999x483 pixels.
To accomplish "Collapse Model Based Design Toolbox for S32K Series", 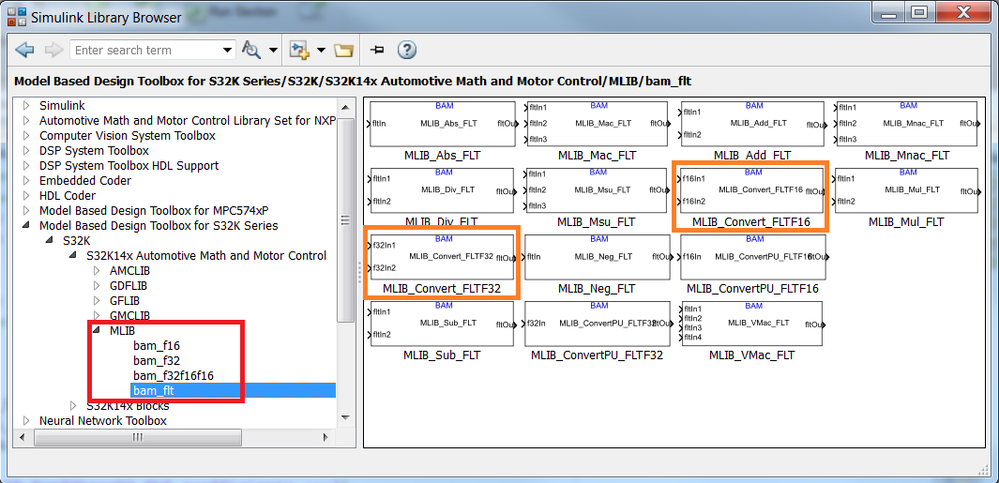I will point(26,226).
